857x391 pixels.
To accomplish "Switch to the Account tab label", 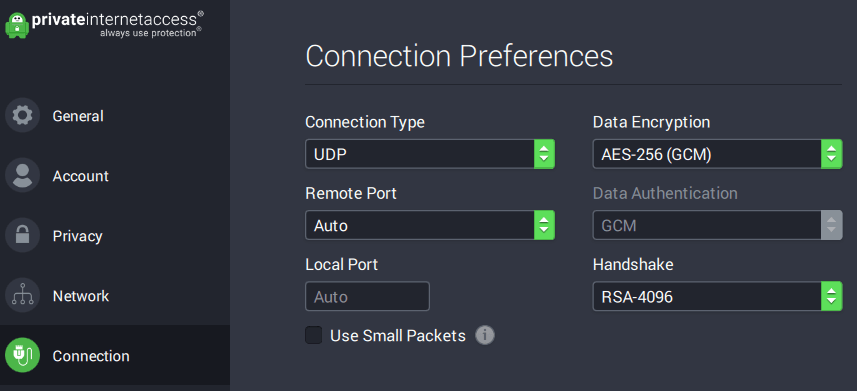I will (81, 176).
